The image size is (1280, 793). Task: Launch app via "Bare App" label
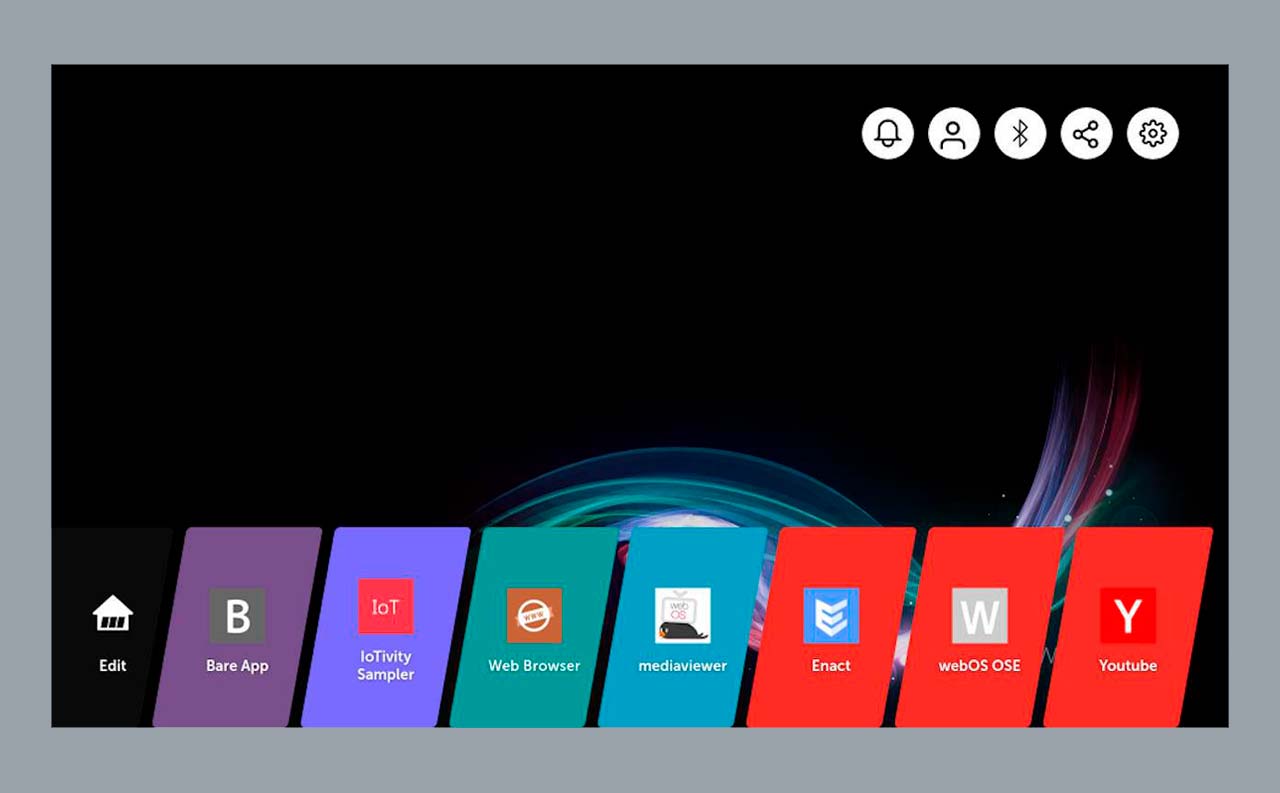[x=237, y=666]
